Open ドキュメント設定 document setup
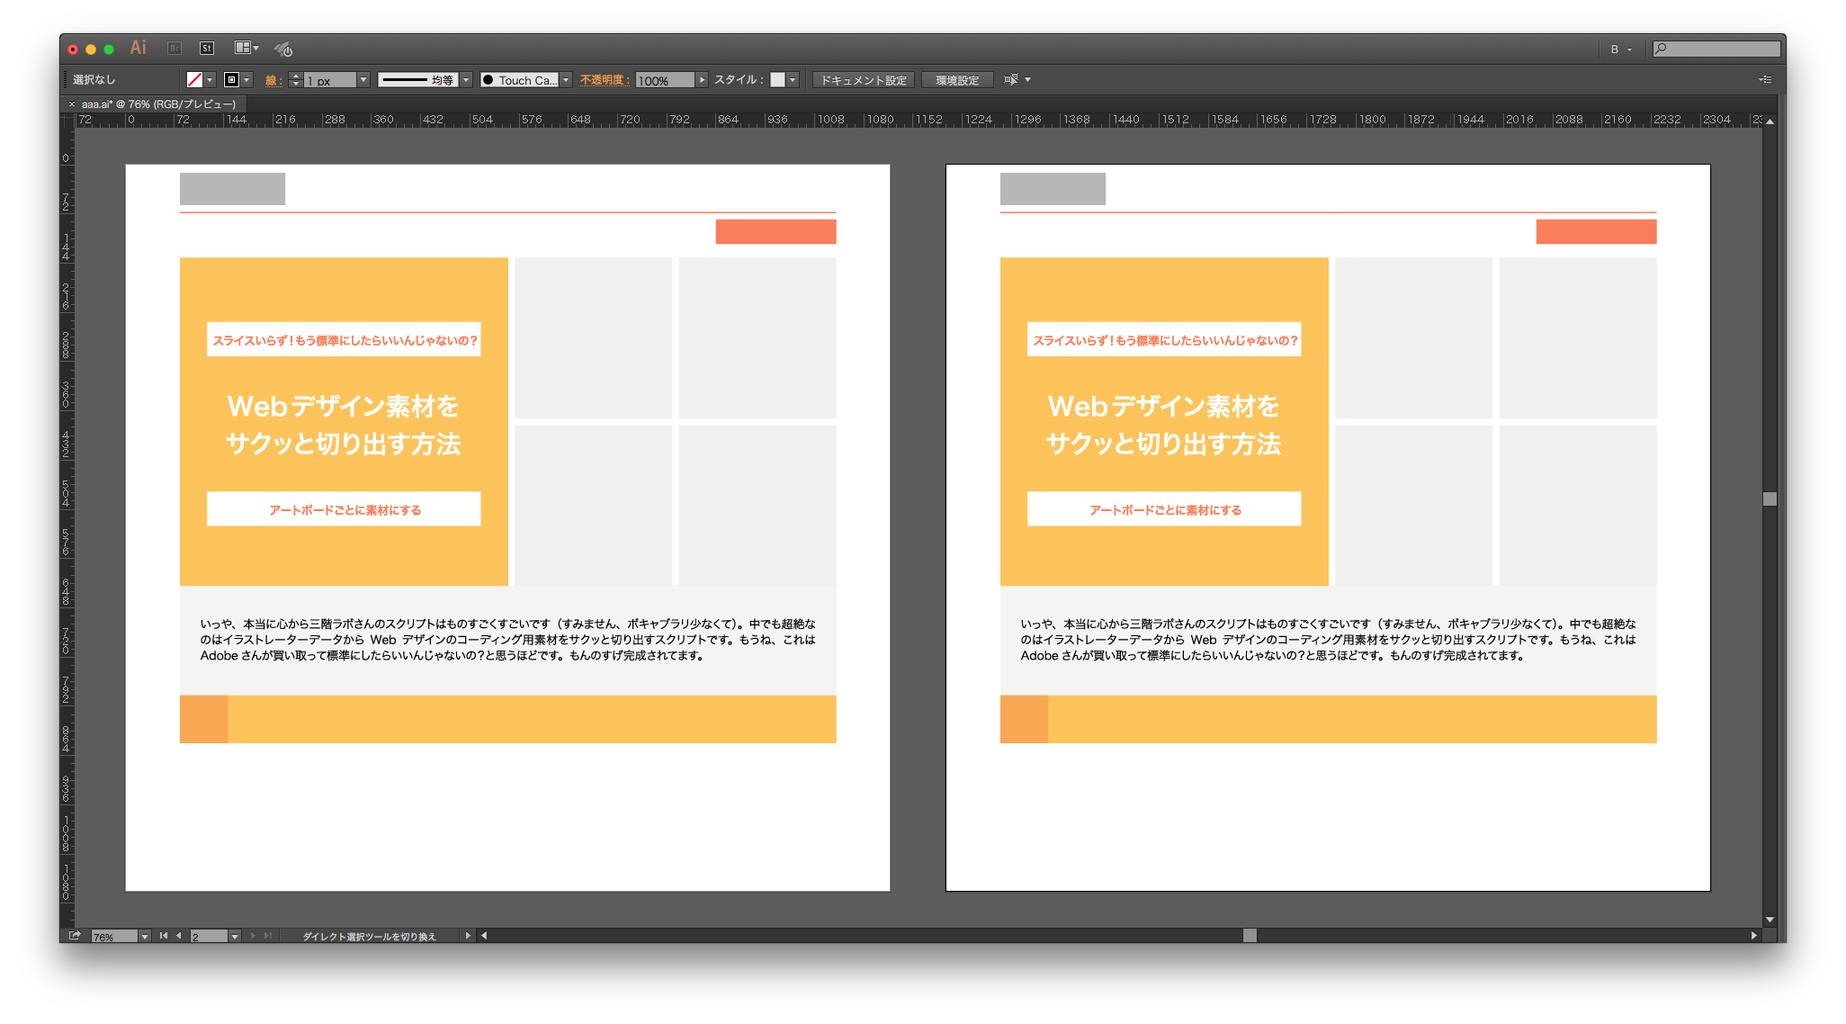This screenshot has width=1846, height=1024. (x=863, y=79)
